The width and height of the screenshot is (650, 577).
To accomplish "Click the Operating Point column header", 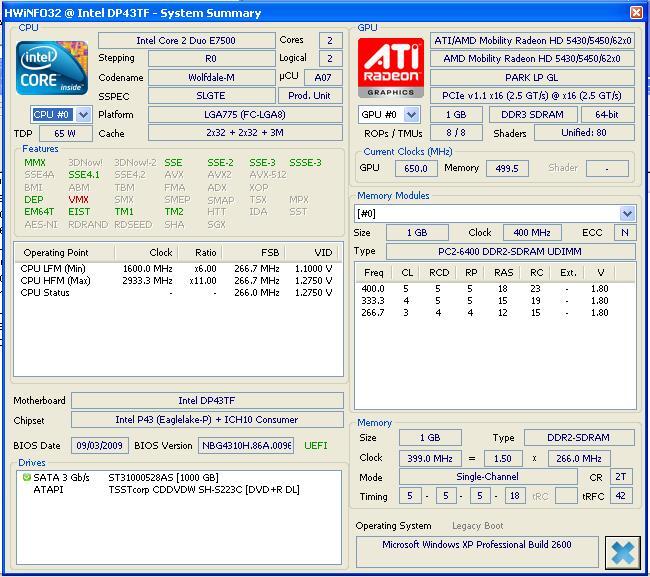I will (65, 252).
